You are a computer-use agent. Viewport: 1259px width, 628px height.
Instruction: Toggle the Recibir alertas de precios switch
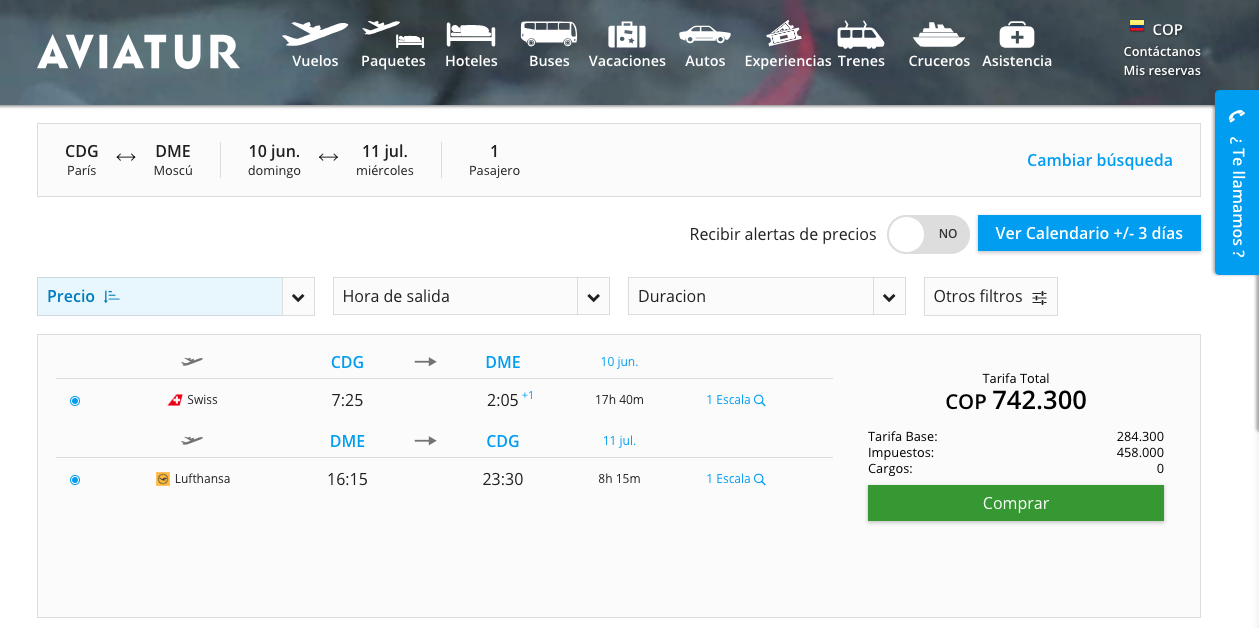[x=928, y=234]
